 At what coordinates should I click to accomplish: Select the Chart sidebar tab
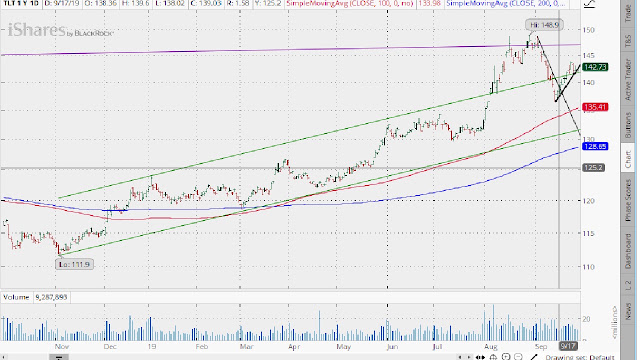tap(629, 159)
